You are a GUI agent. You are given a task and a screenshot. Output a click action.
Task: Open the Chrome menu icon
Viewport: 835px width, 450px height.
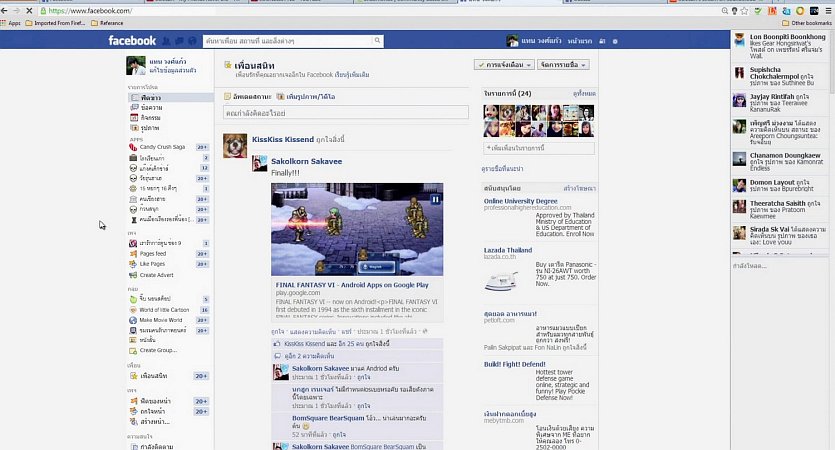point(828,10)
